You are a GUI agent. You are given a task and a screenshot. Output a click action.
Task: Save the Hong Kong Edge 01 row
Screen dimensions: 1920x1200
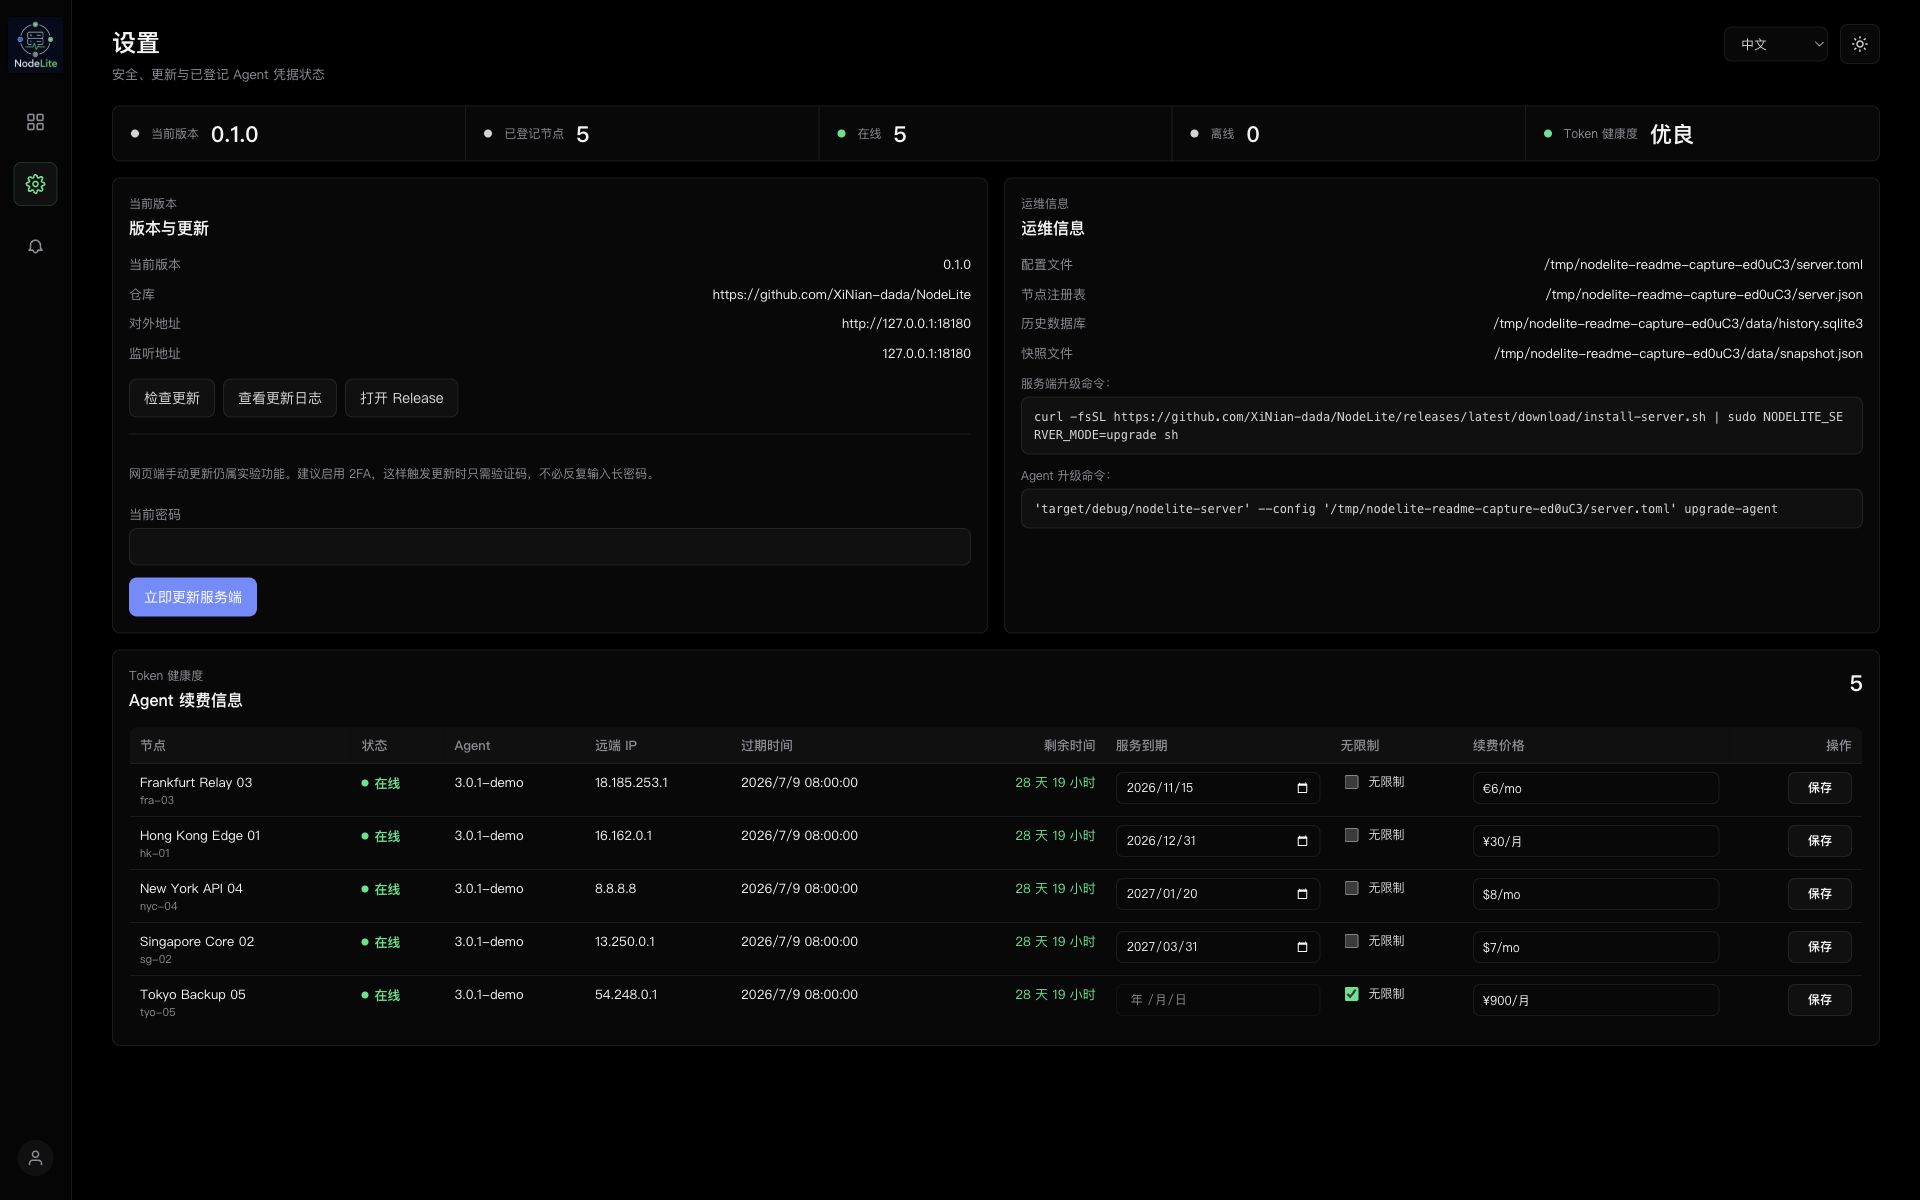click(x=1819, y=841)
